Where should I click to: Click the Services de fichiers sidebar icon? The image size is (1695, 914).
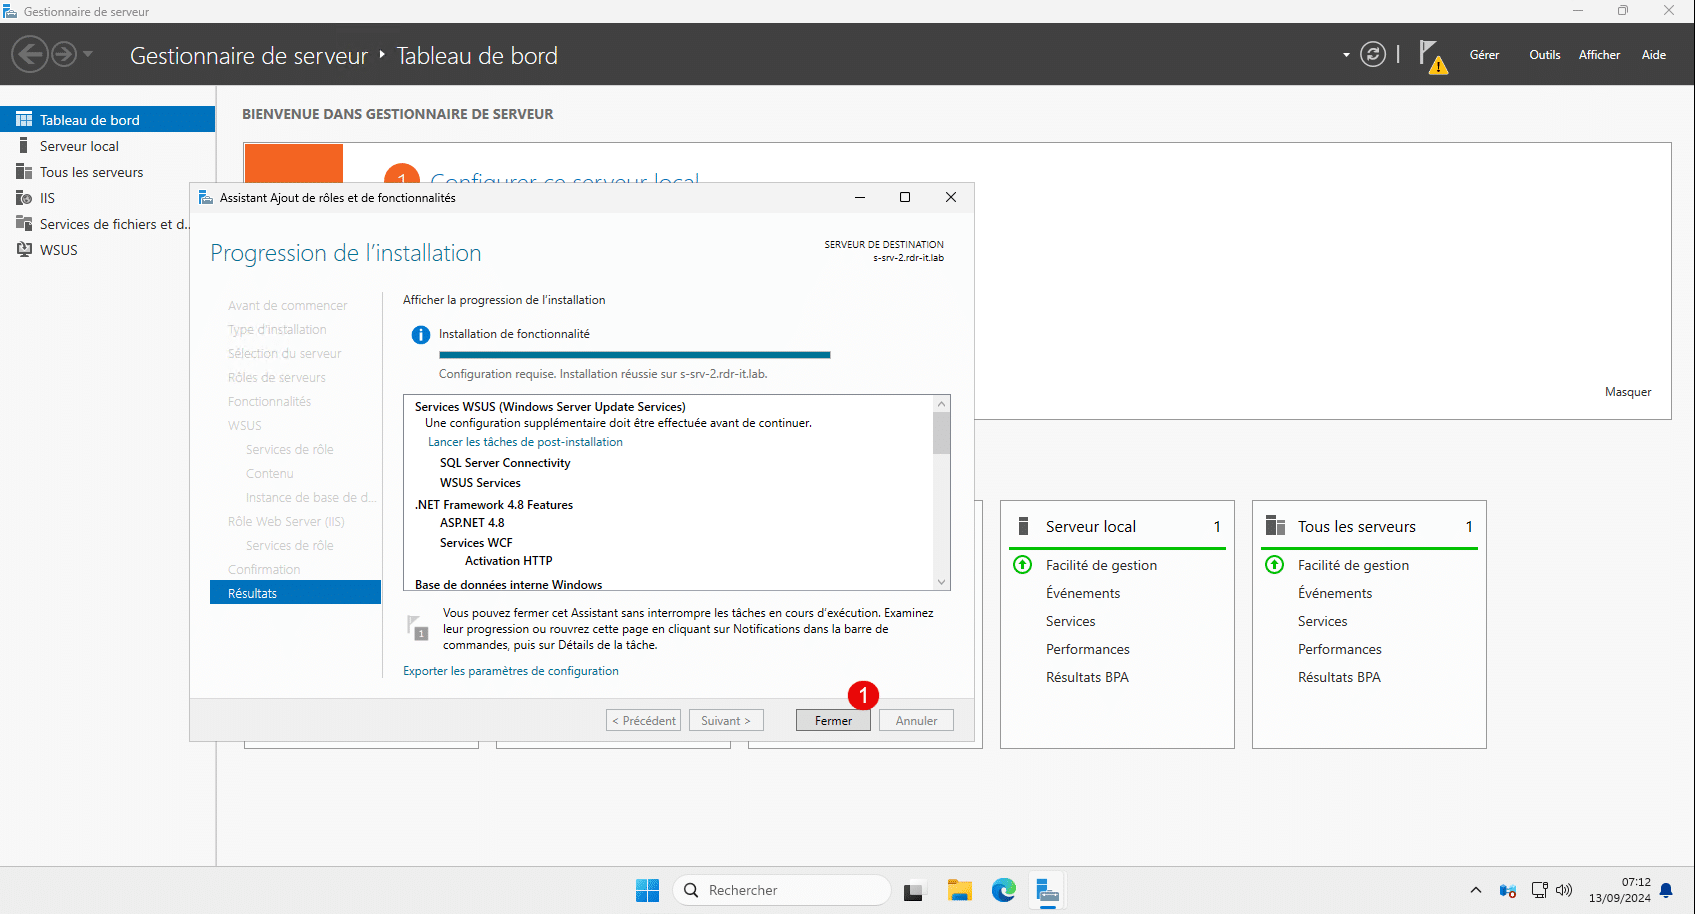pos(24,224)
